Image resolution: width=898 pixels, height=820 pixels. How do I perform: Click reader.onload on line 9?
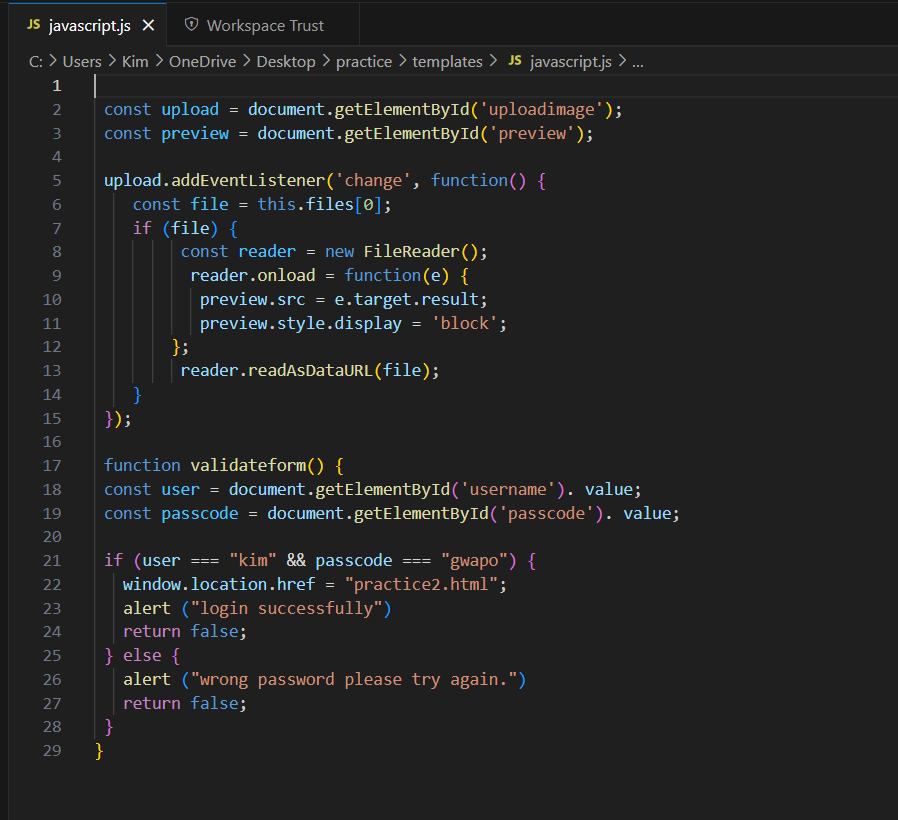tap(253, 275)
